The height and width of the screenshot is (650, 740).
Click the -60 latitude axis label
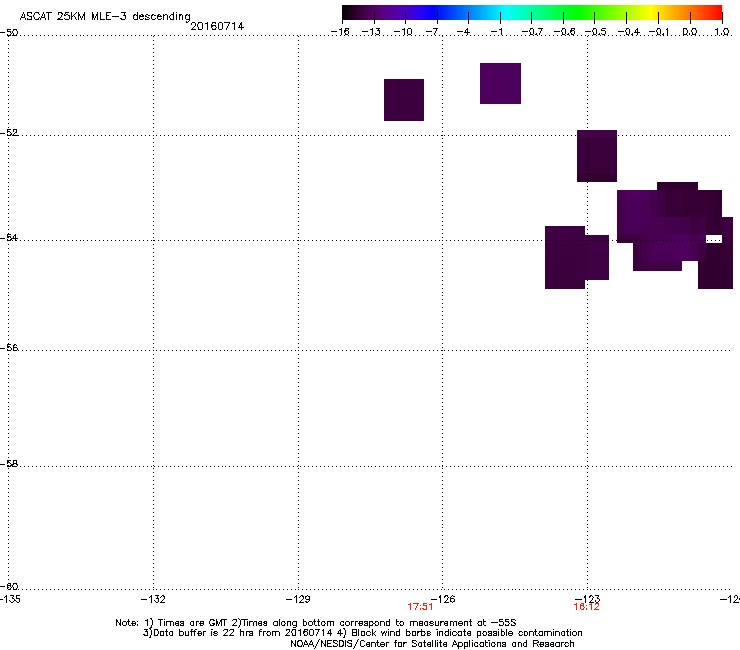pyautogui.click(x=9, y=587)
